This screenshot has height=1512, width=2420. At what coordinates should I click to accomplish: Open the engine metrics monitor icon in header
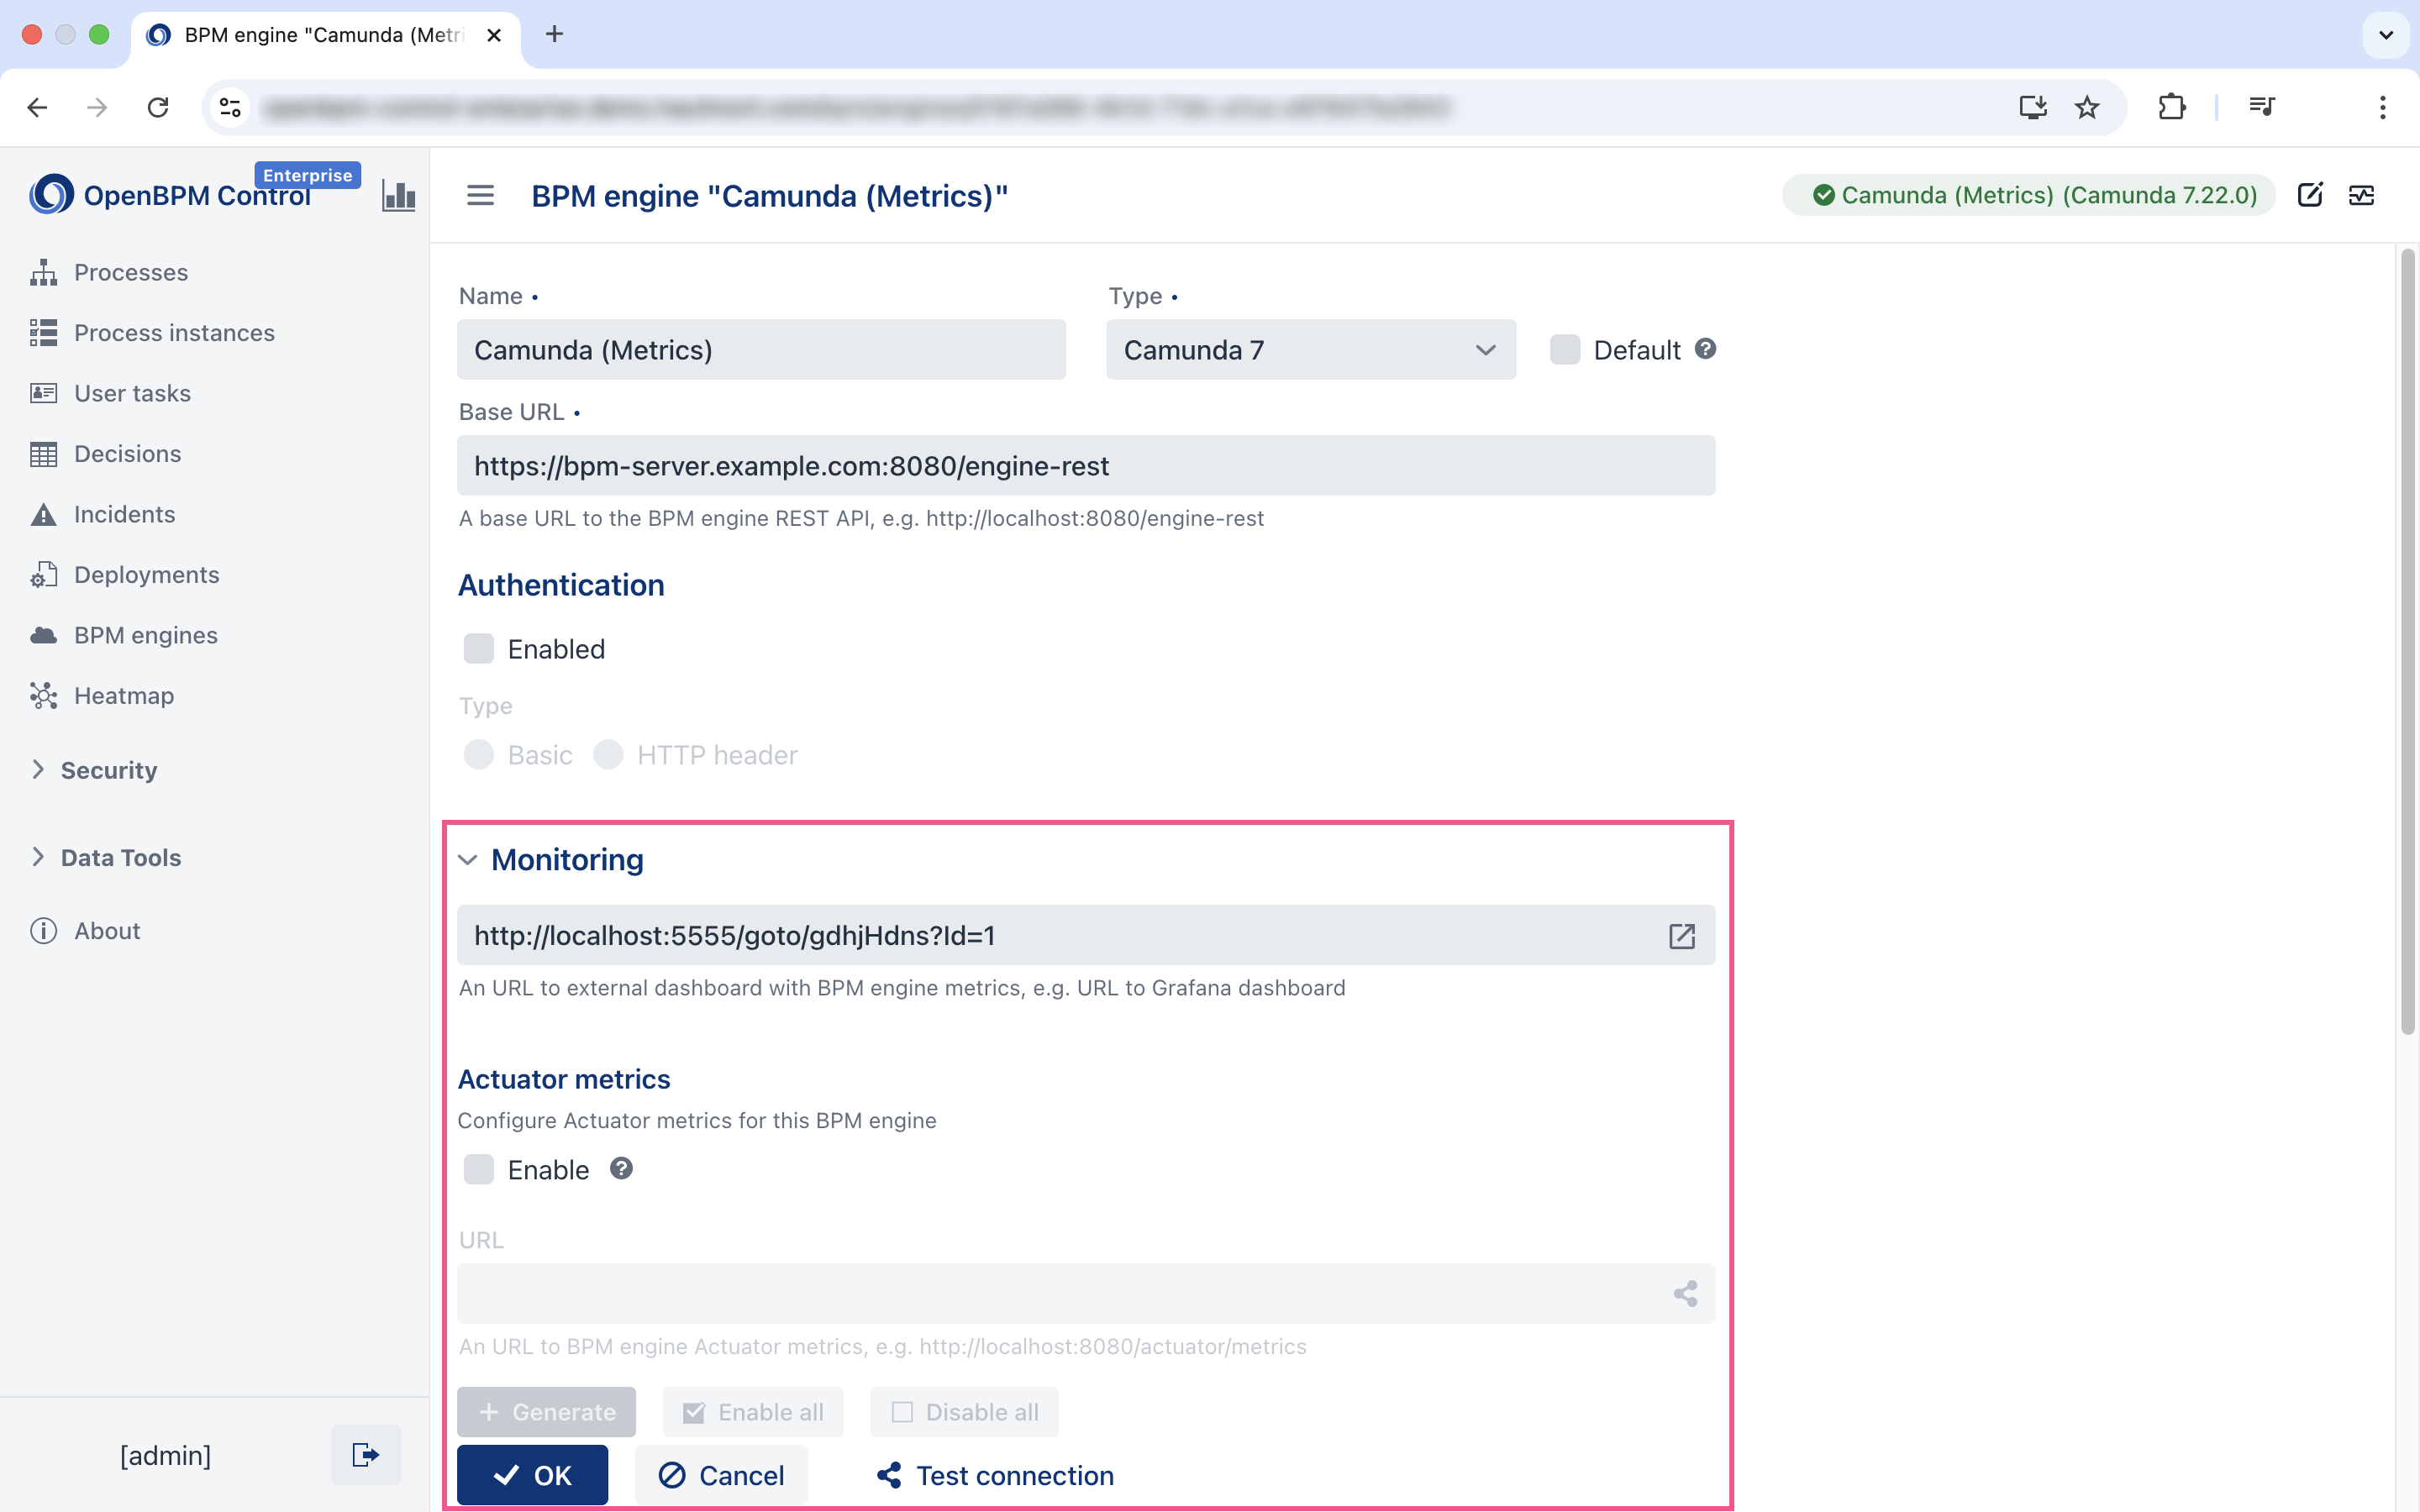tap(2361, 195)
